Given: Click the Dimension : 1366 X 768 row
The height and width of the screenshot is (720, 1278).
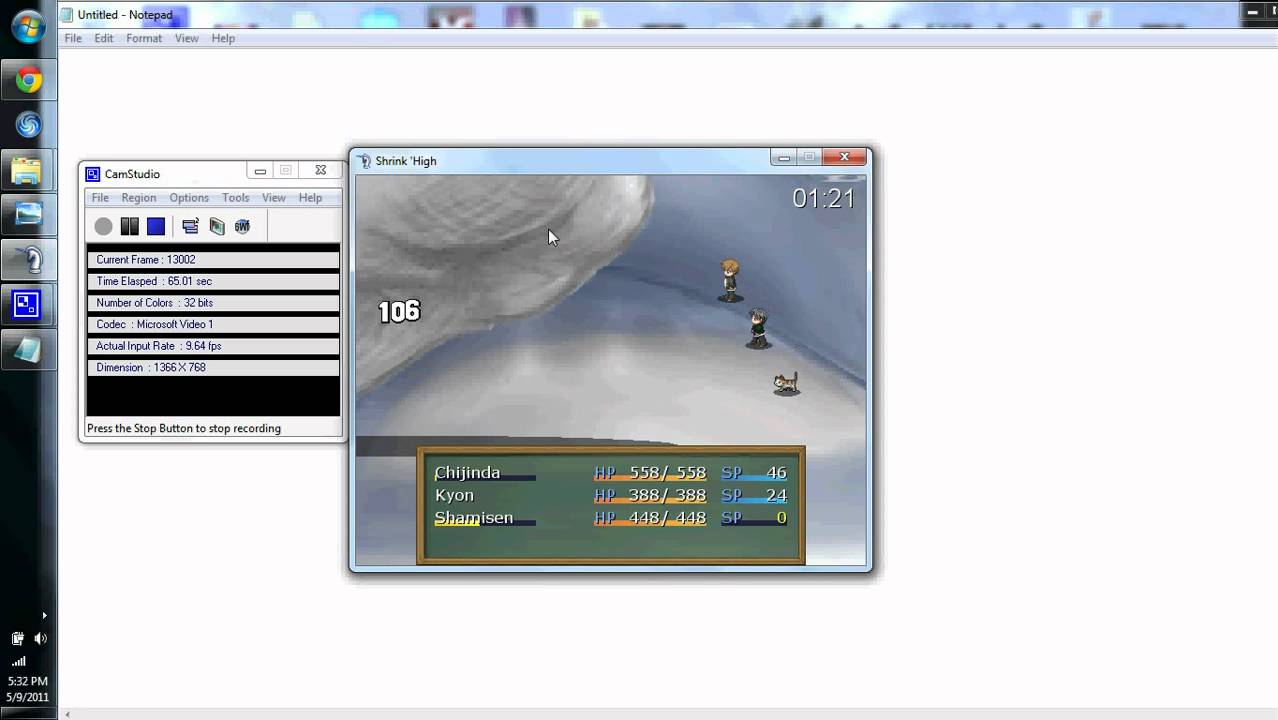Looking at the screenshot, I should [213, 368].
